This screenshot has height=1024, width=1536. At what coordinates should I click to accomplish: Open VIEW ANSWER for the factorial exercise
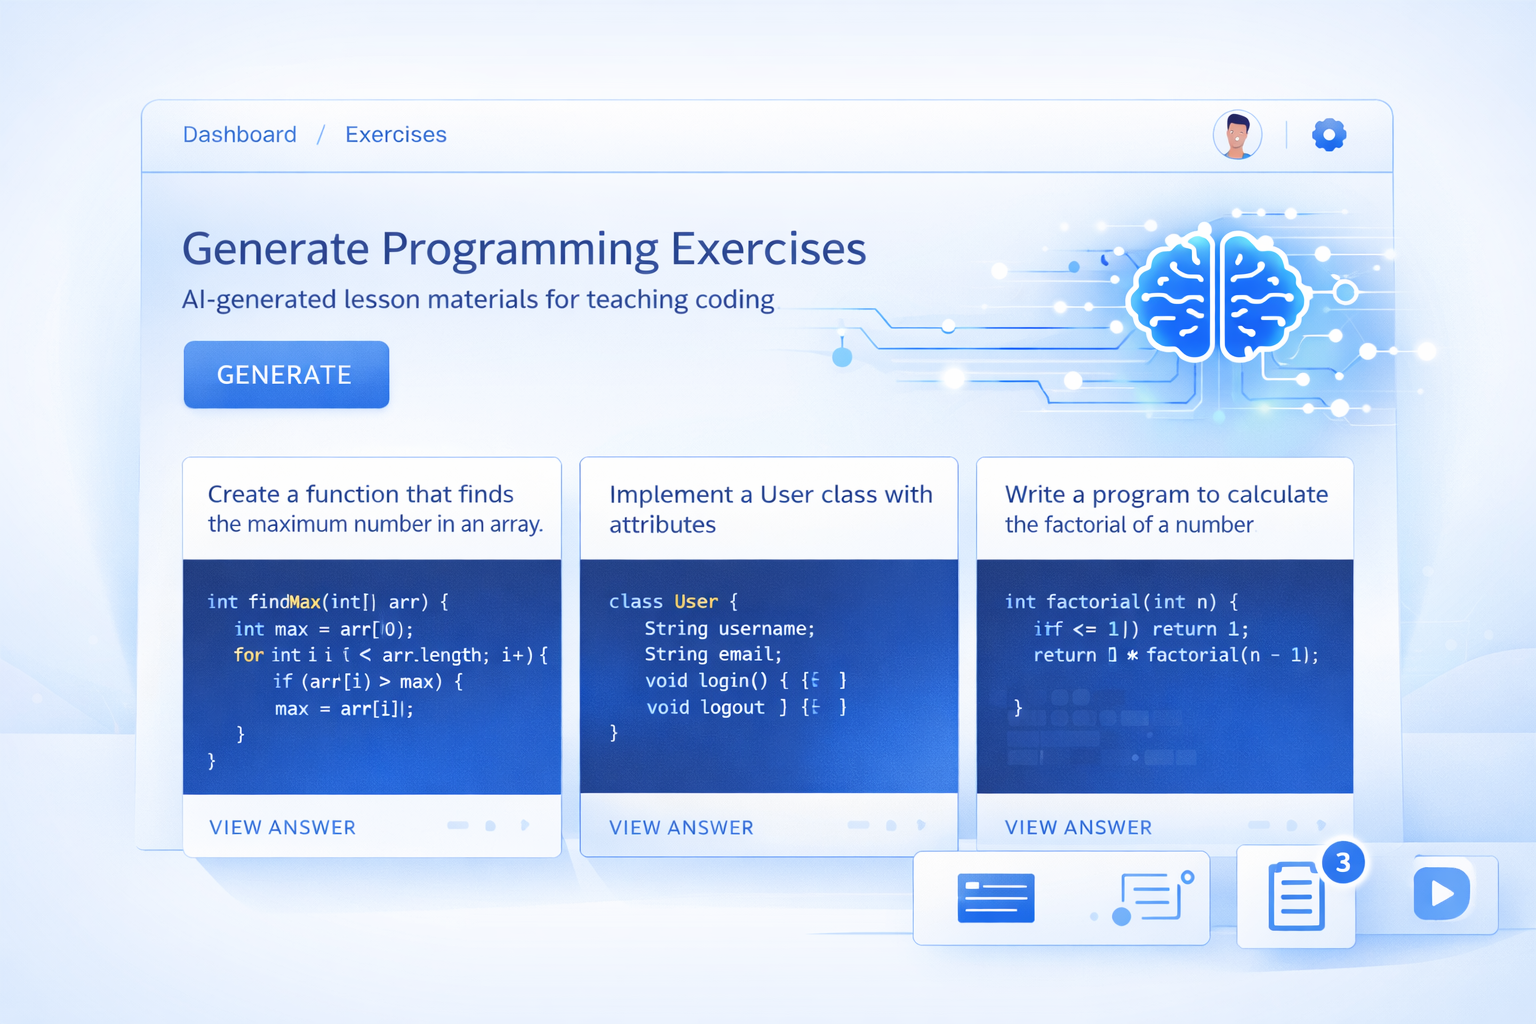[x=1078, y=828]
